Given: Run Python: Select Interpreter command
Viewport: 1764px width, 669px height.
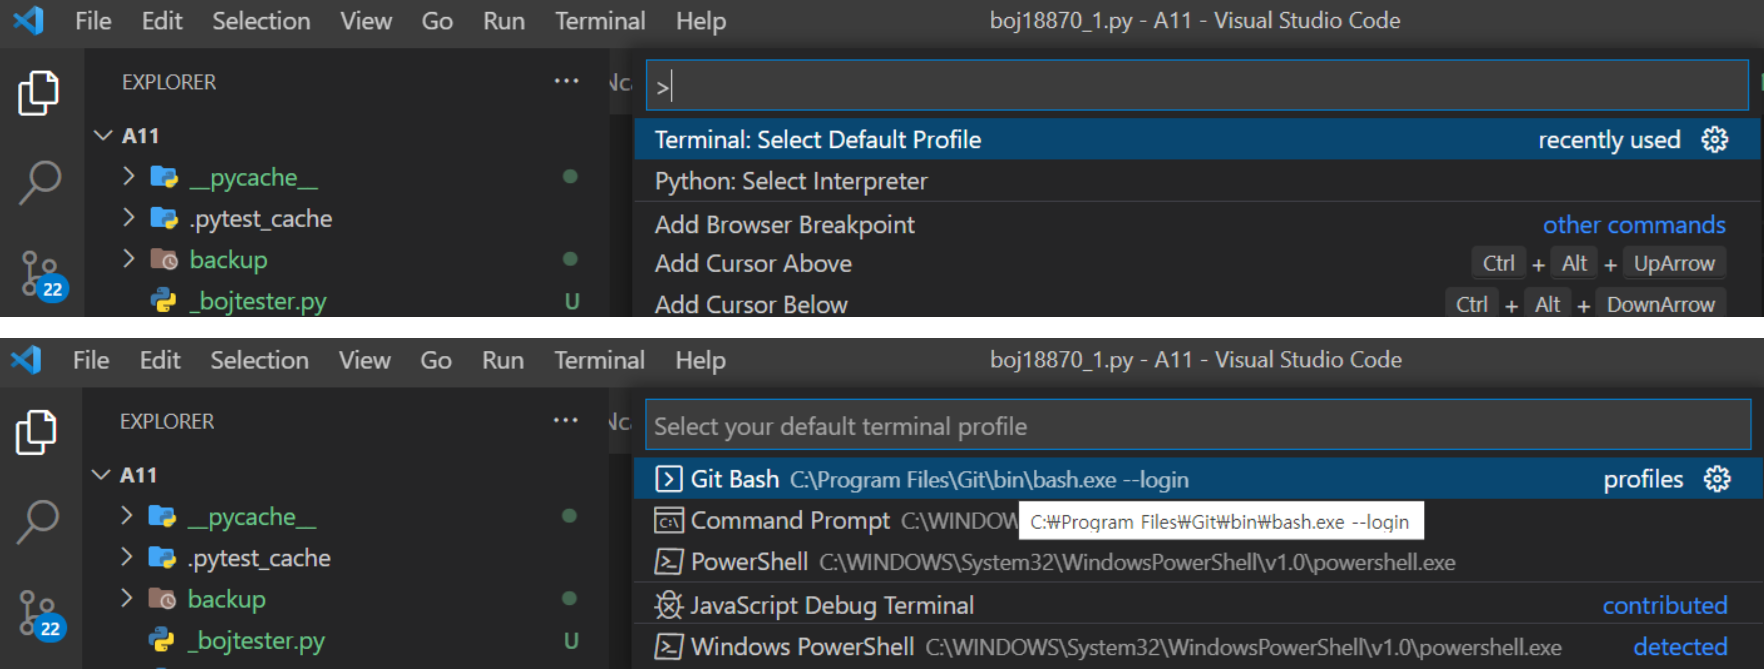Looking at the screenshot, I should [x=1197, y=181].
